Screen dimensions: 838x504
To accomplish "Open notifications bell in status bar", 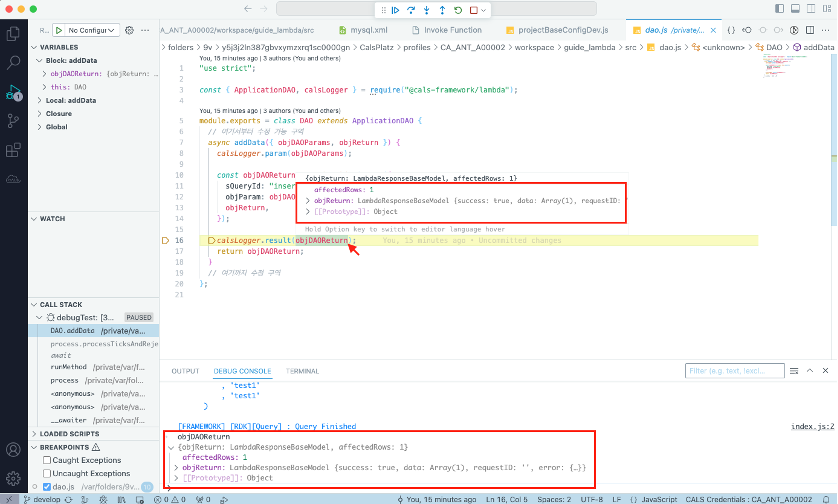I will (826, 499).
